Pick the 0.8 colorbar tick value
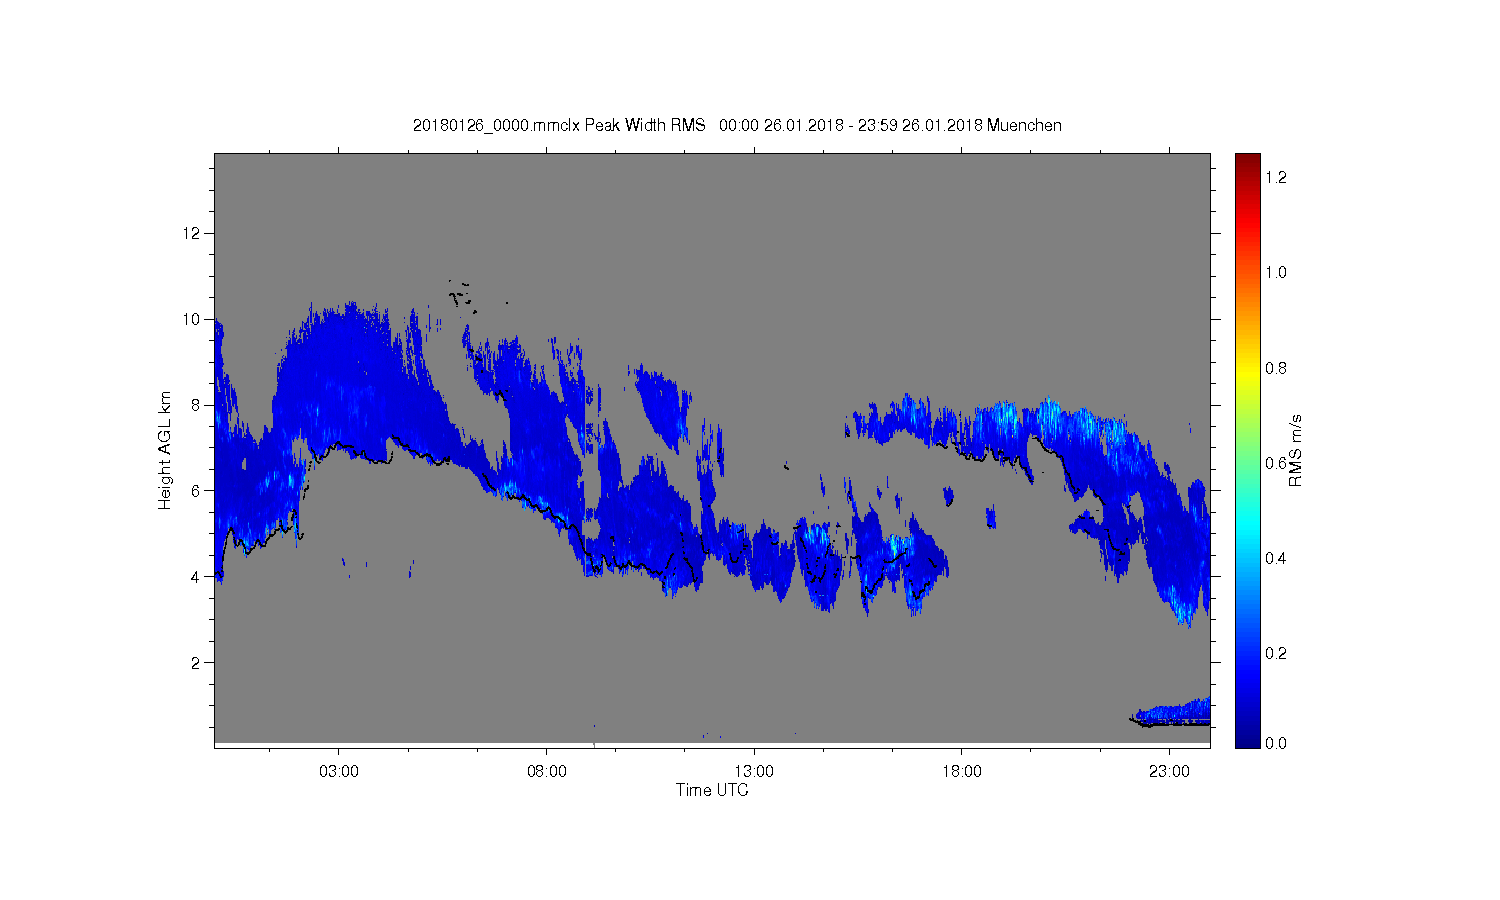The image size is (1500, 900). (x=1275, y=368)
